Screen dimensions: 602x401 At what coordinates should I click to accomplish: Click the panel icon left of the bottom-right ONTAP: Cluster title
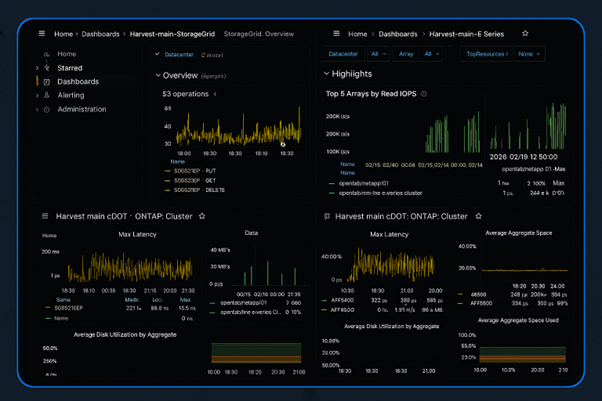click(x=327, y=216)
